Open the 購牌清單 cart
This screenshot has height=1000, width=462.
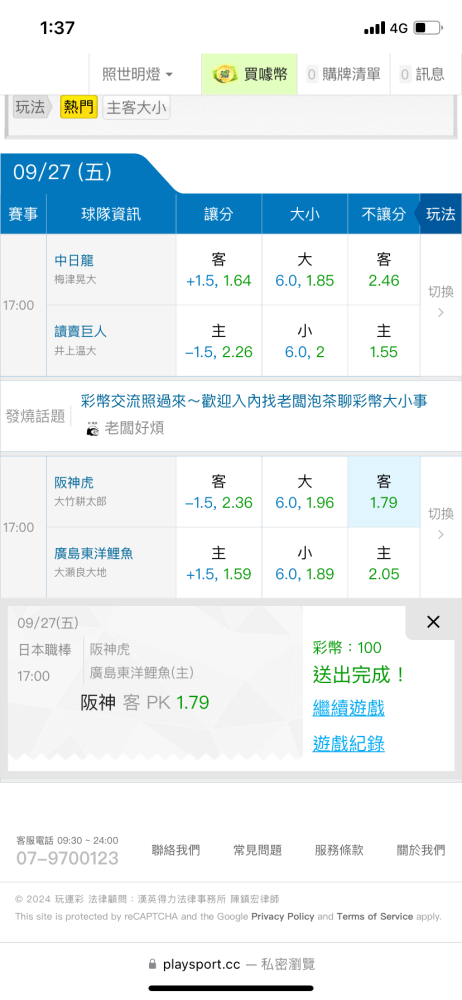[x=343, y=75]
